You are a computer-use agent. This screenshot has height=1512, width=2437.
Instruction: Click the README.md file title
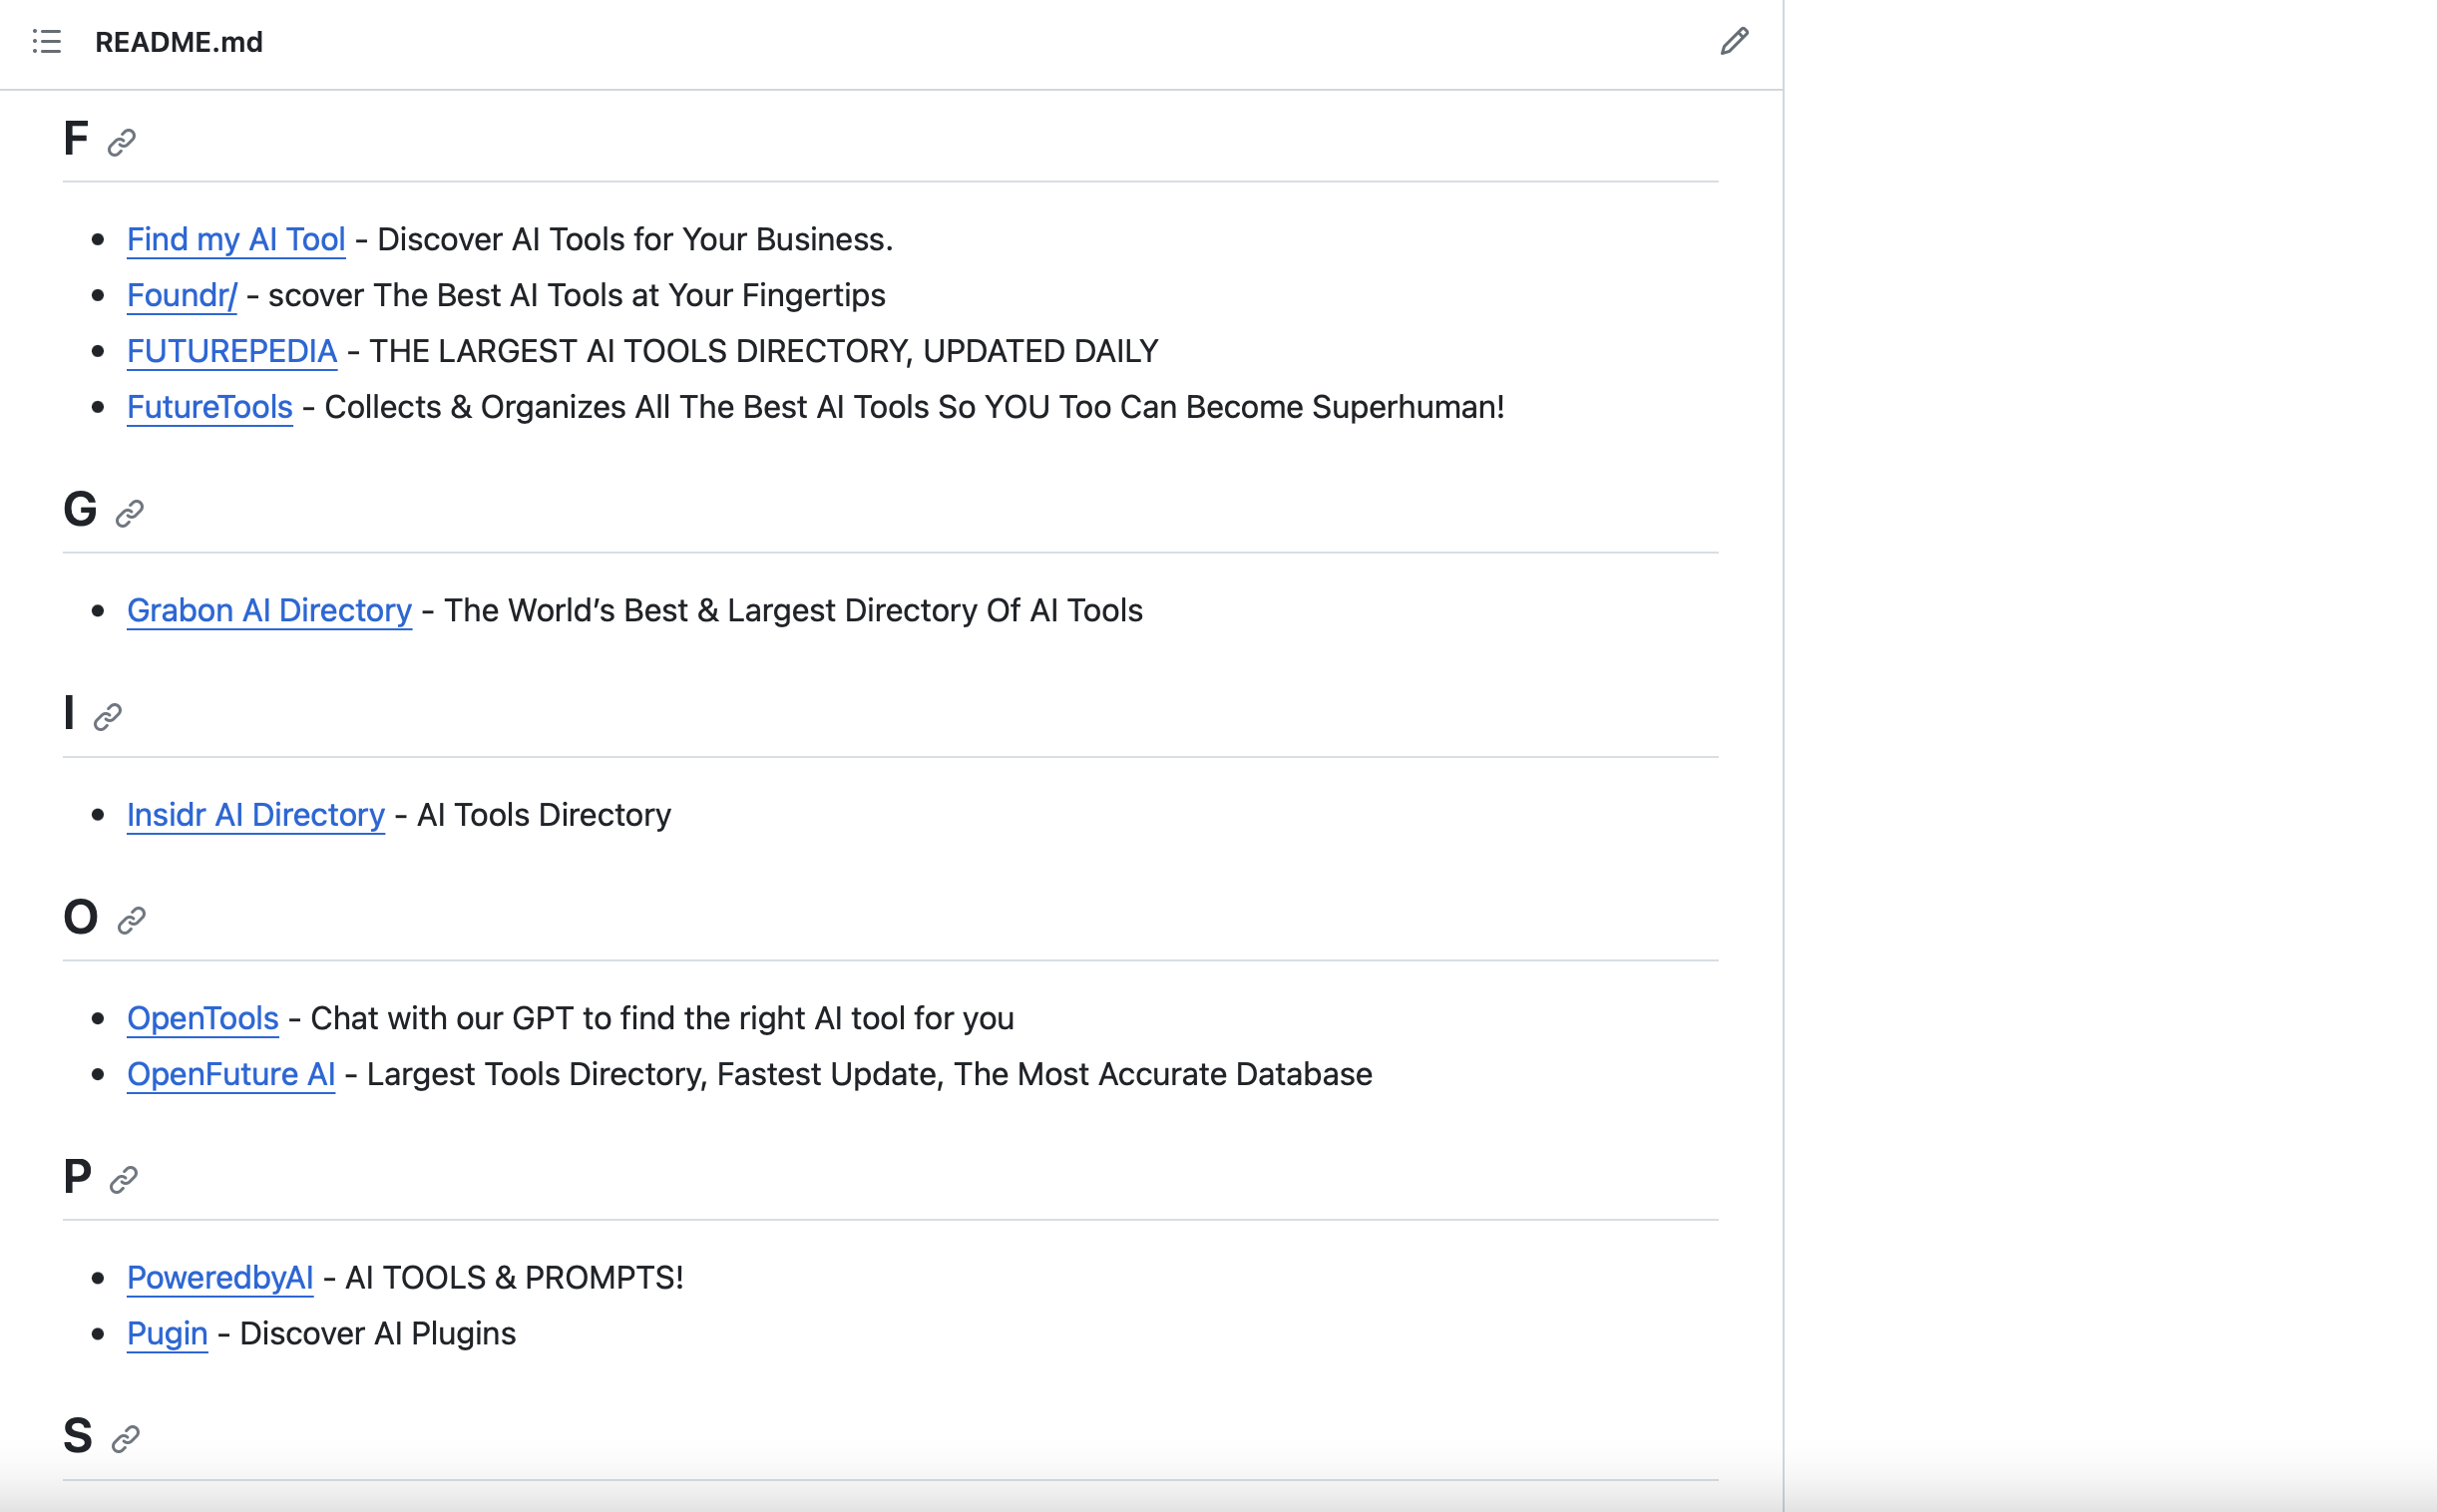click(178, 43)
